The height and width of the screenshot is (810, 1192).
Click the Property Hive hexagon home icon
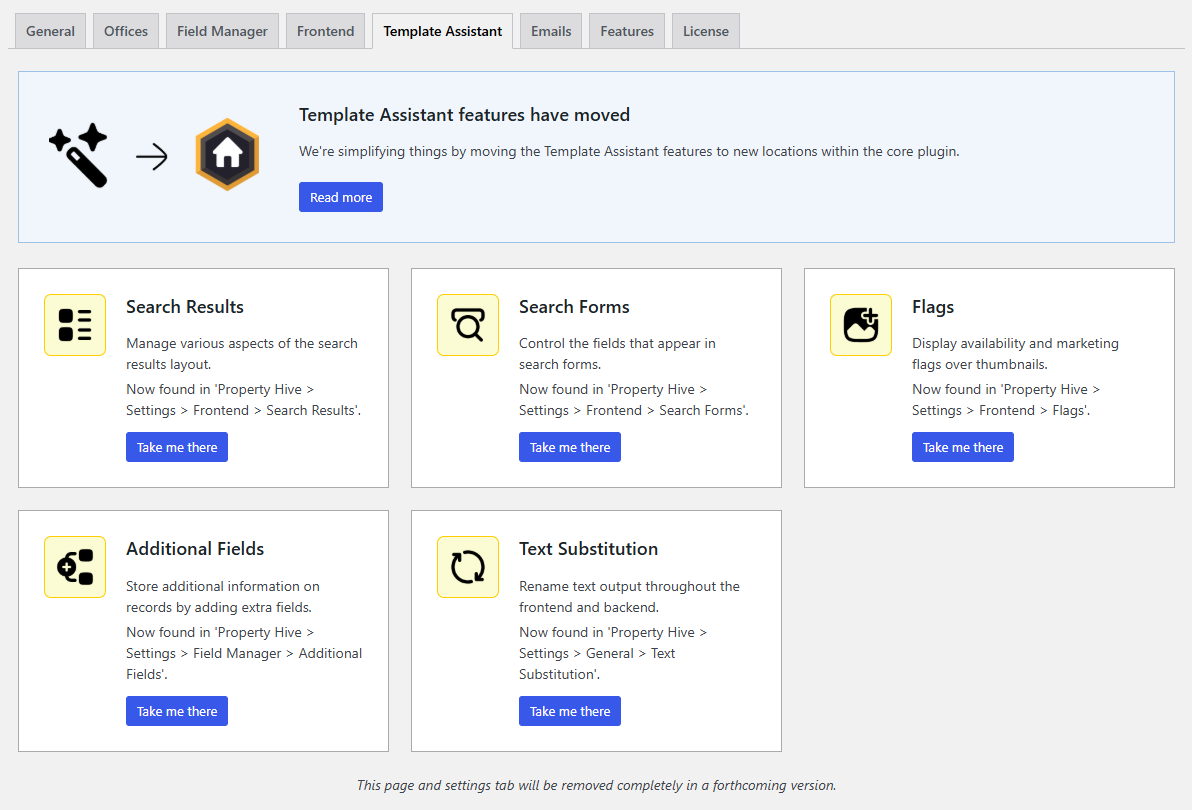pos(227,155)
